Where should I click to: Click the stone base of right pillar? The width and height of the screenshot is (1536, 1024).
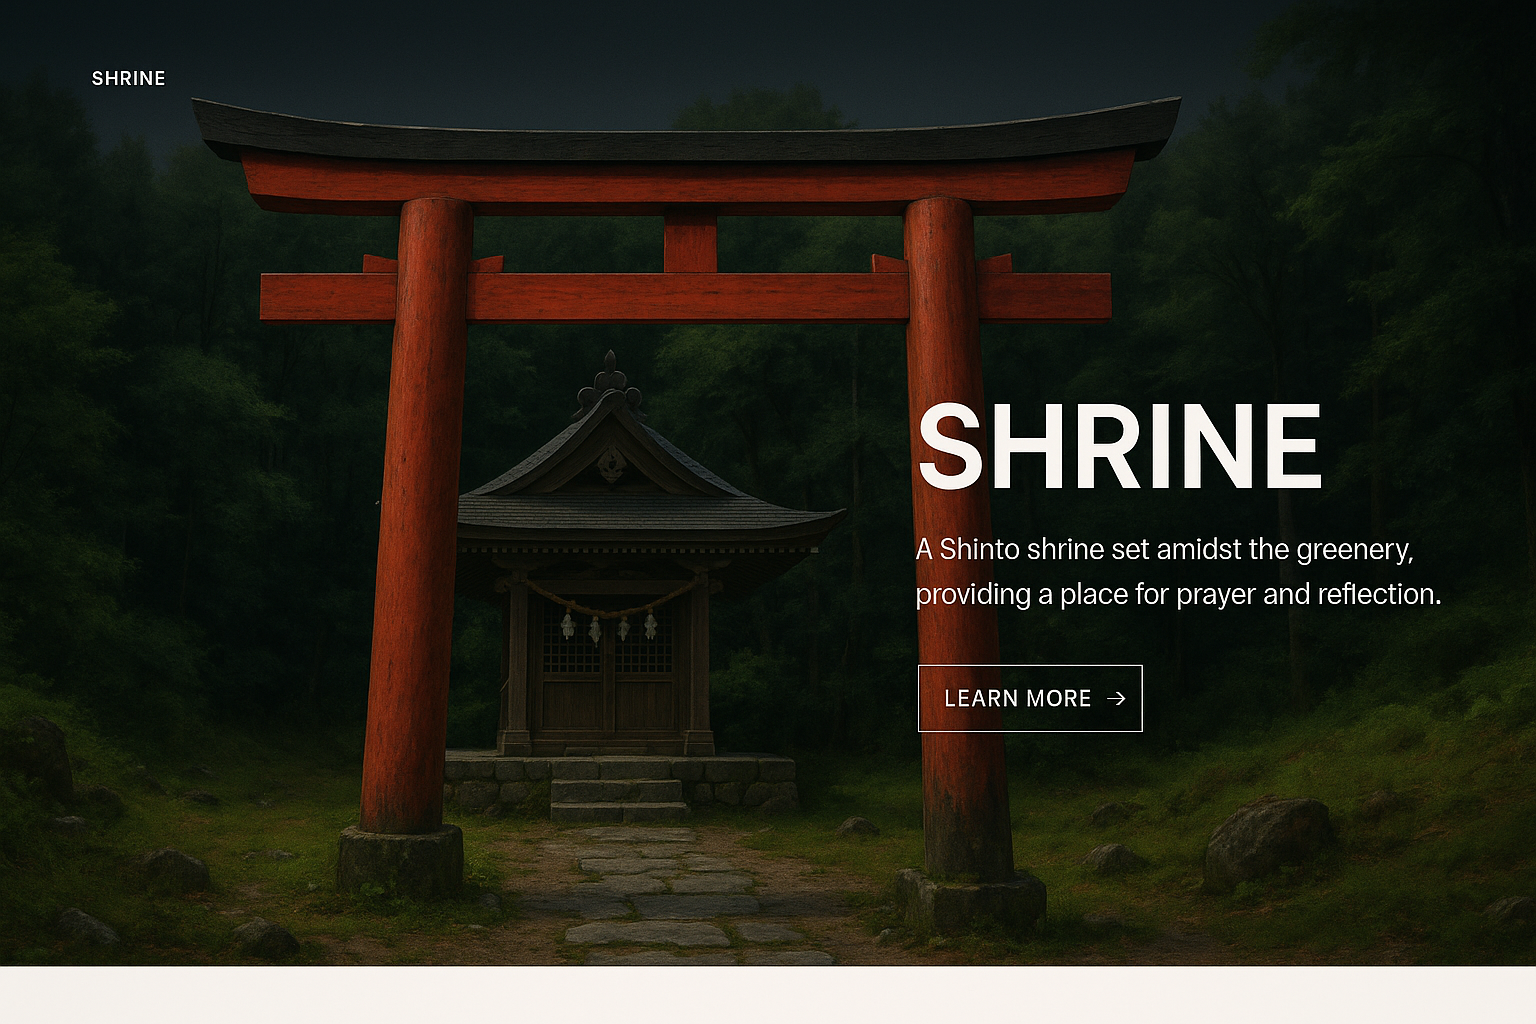pos(972,900)
